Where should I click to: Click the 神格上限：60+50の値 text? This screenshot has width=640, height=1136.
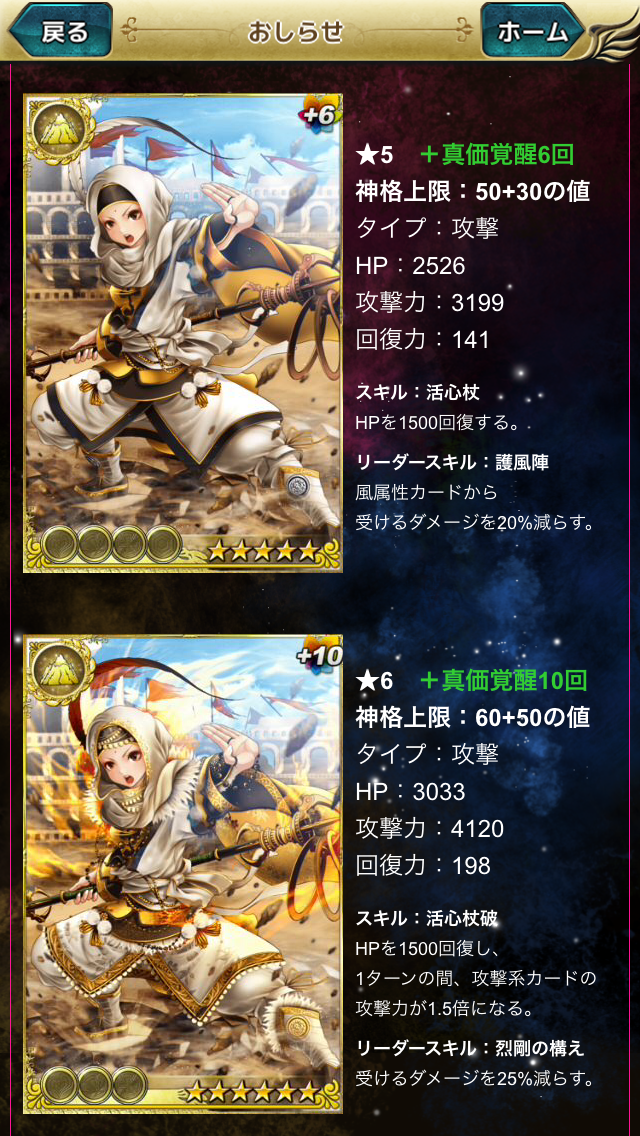coord(473,718)
